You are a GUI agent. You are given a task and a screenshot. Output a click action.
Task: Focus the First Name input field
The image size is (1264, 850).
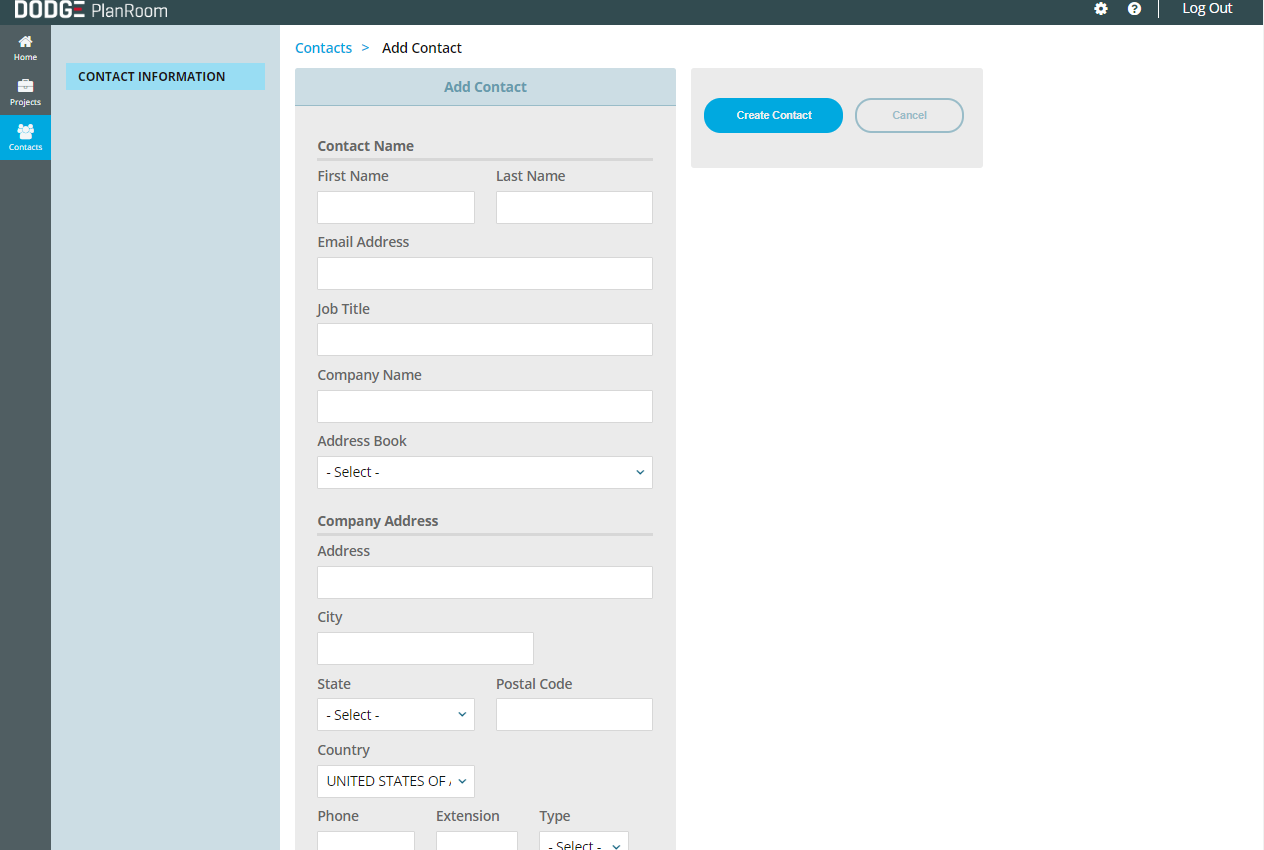tap(395, 208)
